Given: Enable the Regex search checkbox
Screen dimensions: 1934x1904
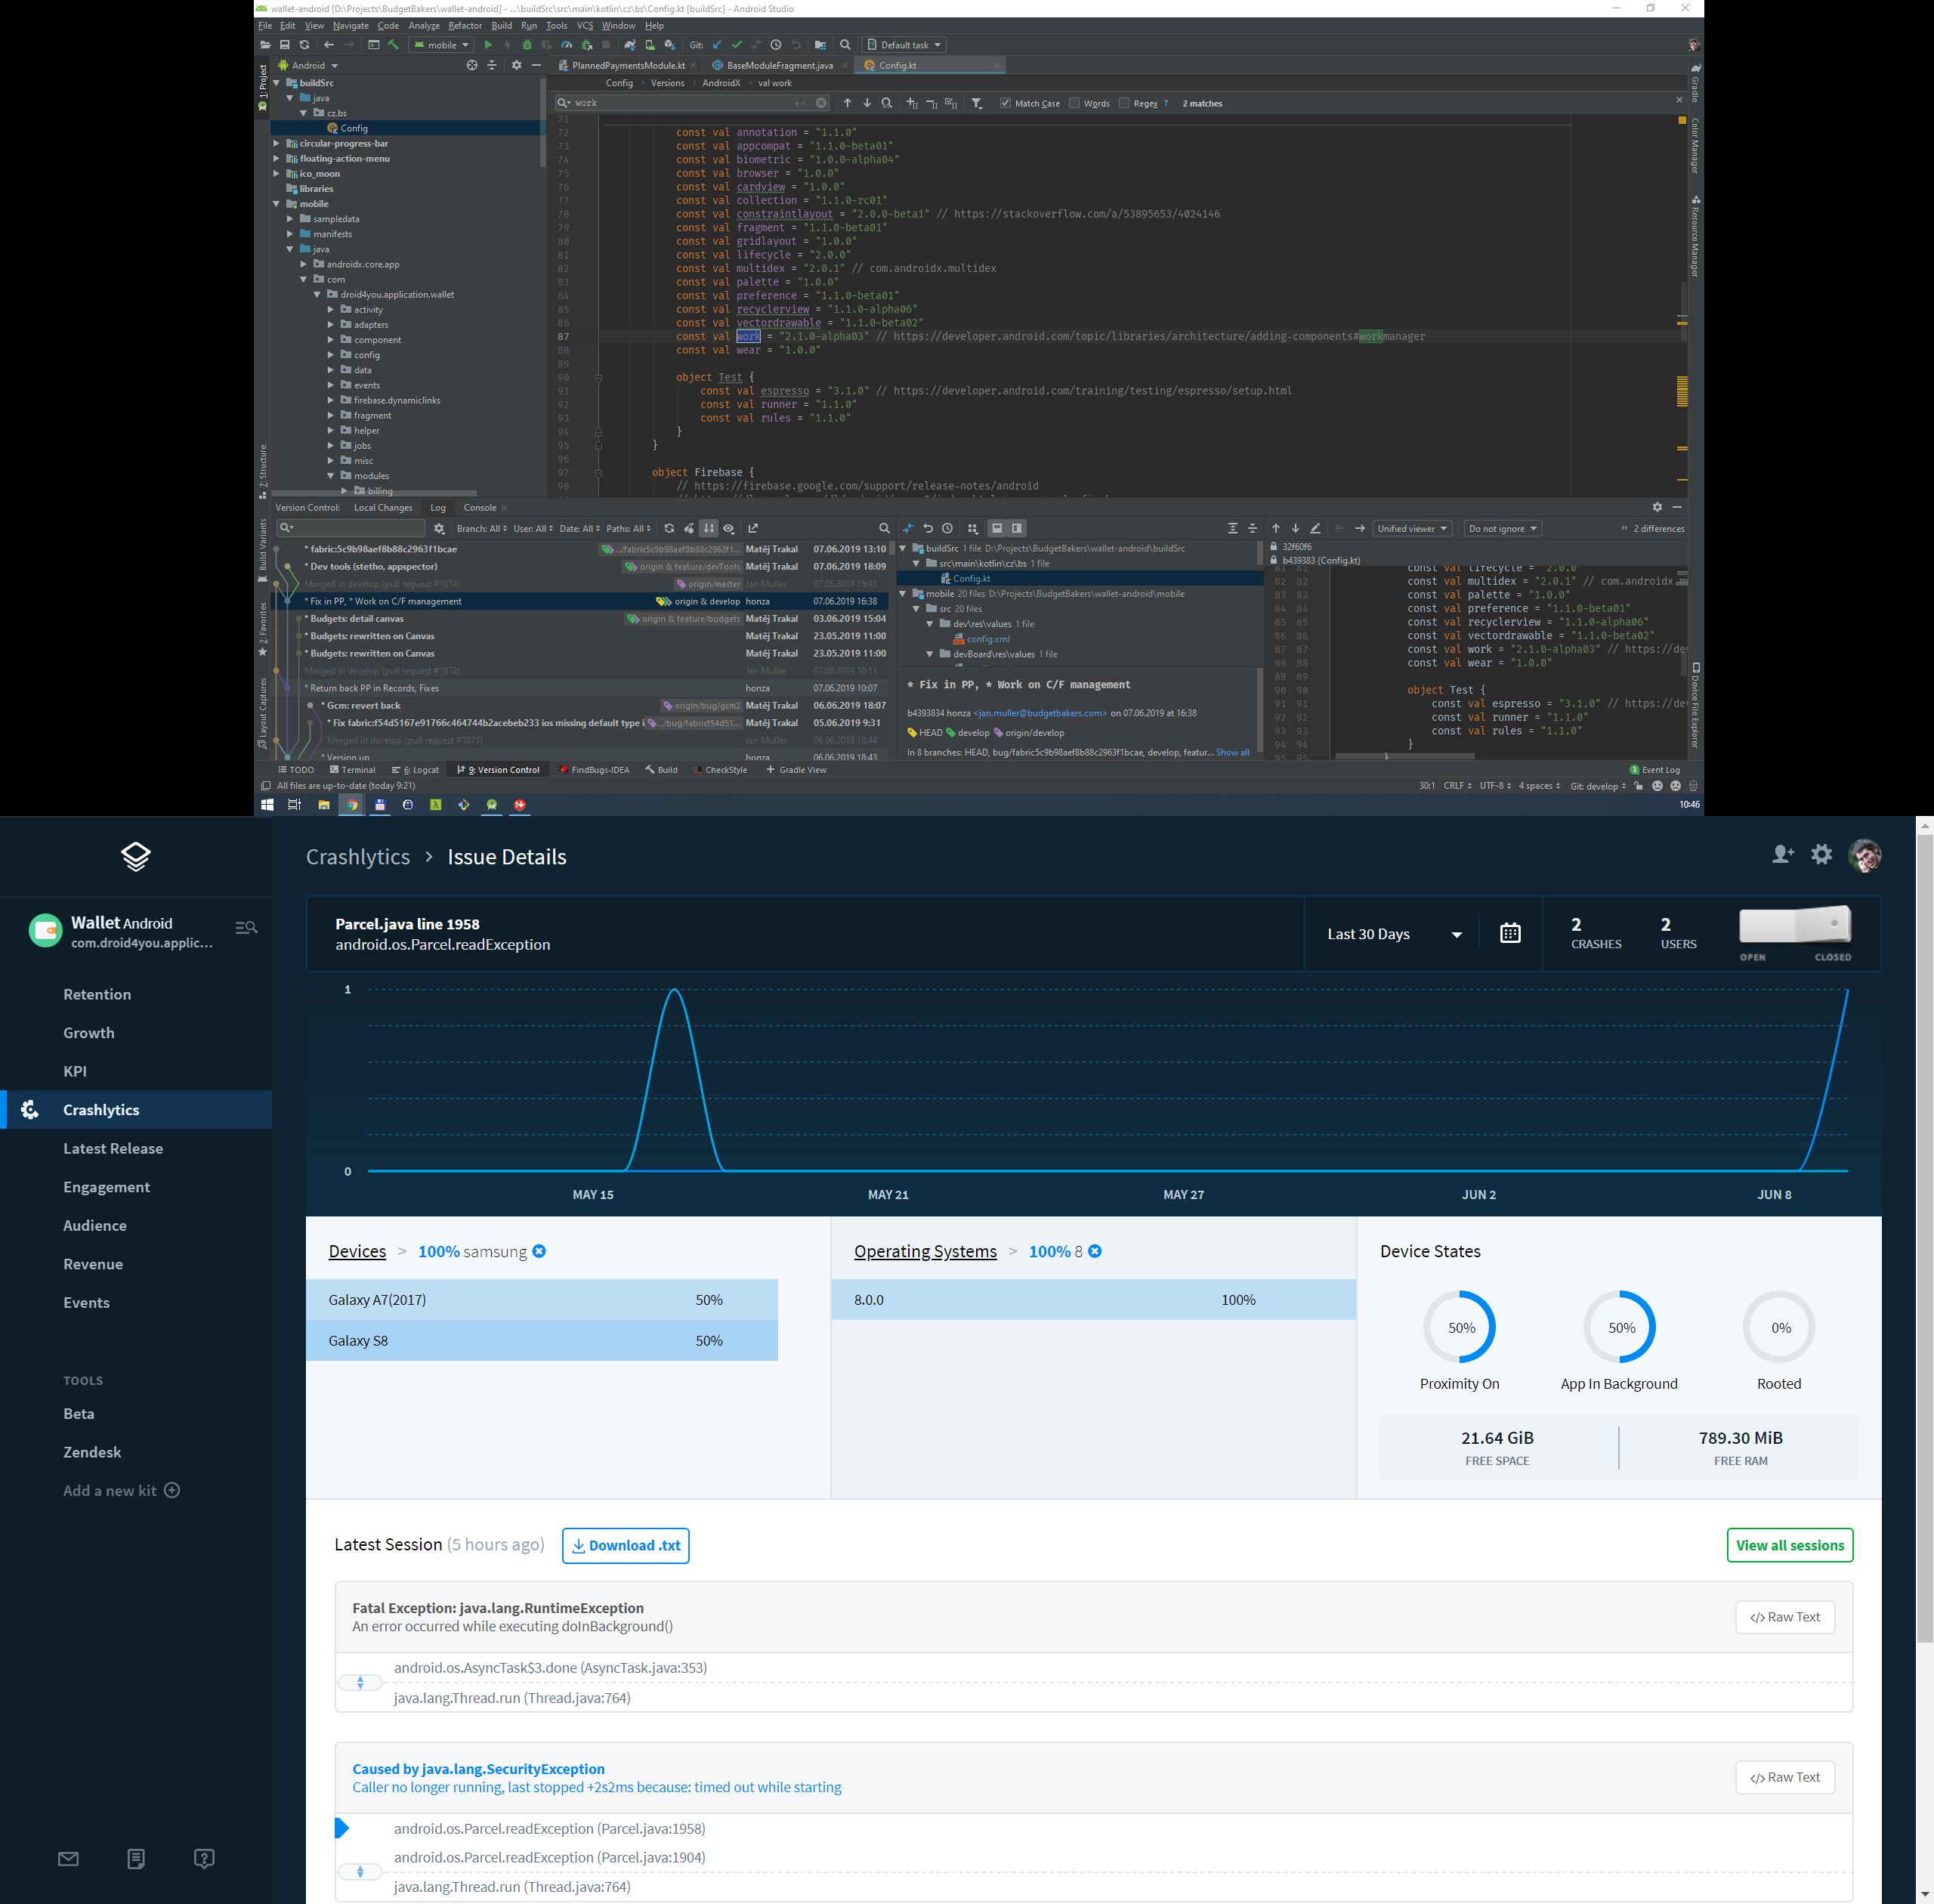Looking at the screenshot, I should 1124,103.
